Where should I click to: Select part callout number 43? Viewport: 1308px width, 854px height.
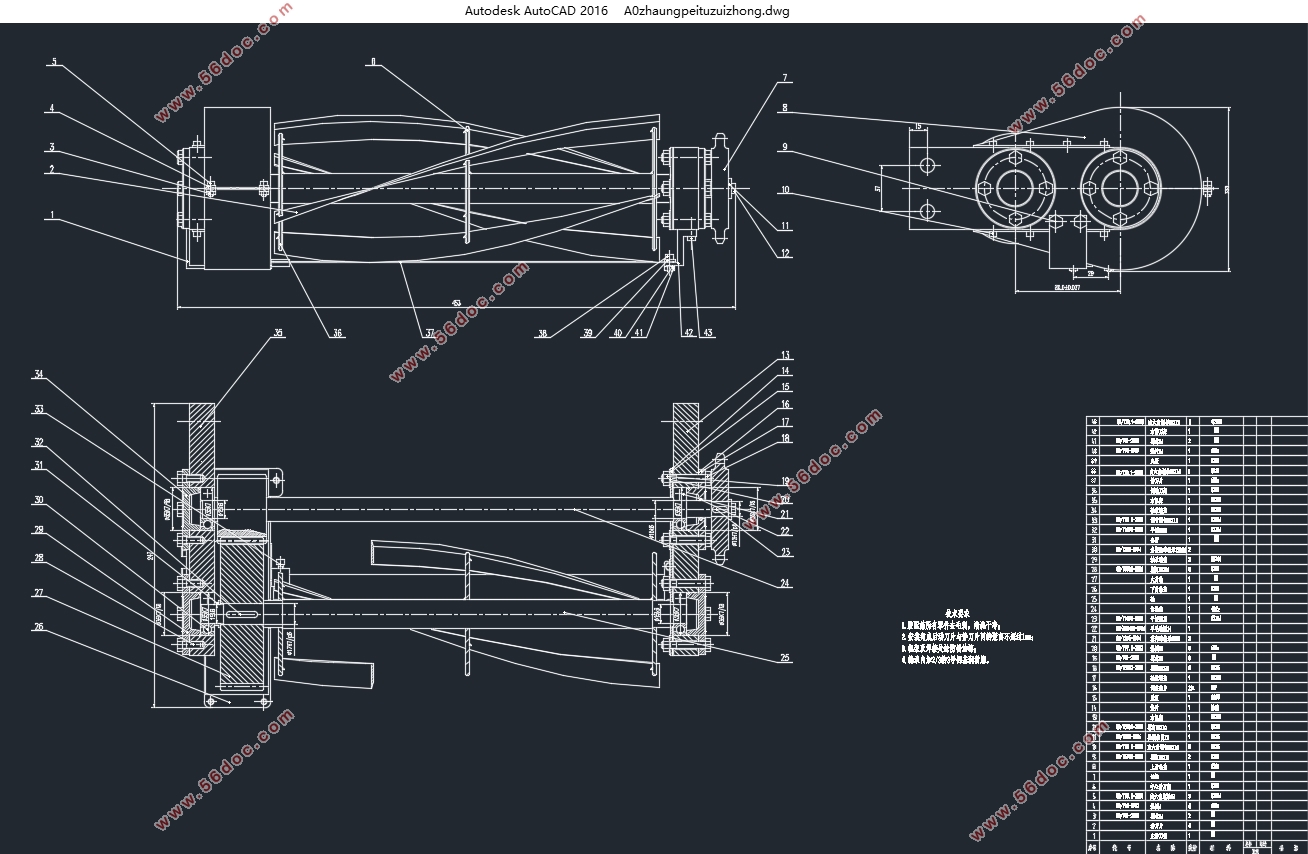pyautogui.click(x=708, y=333)
